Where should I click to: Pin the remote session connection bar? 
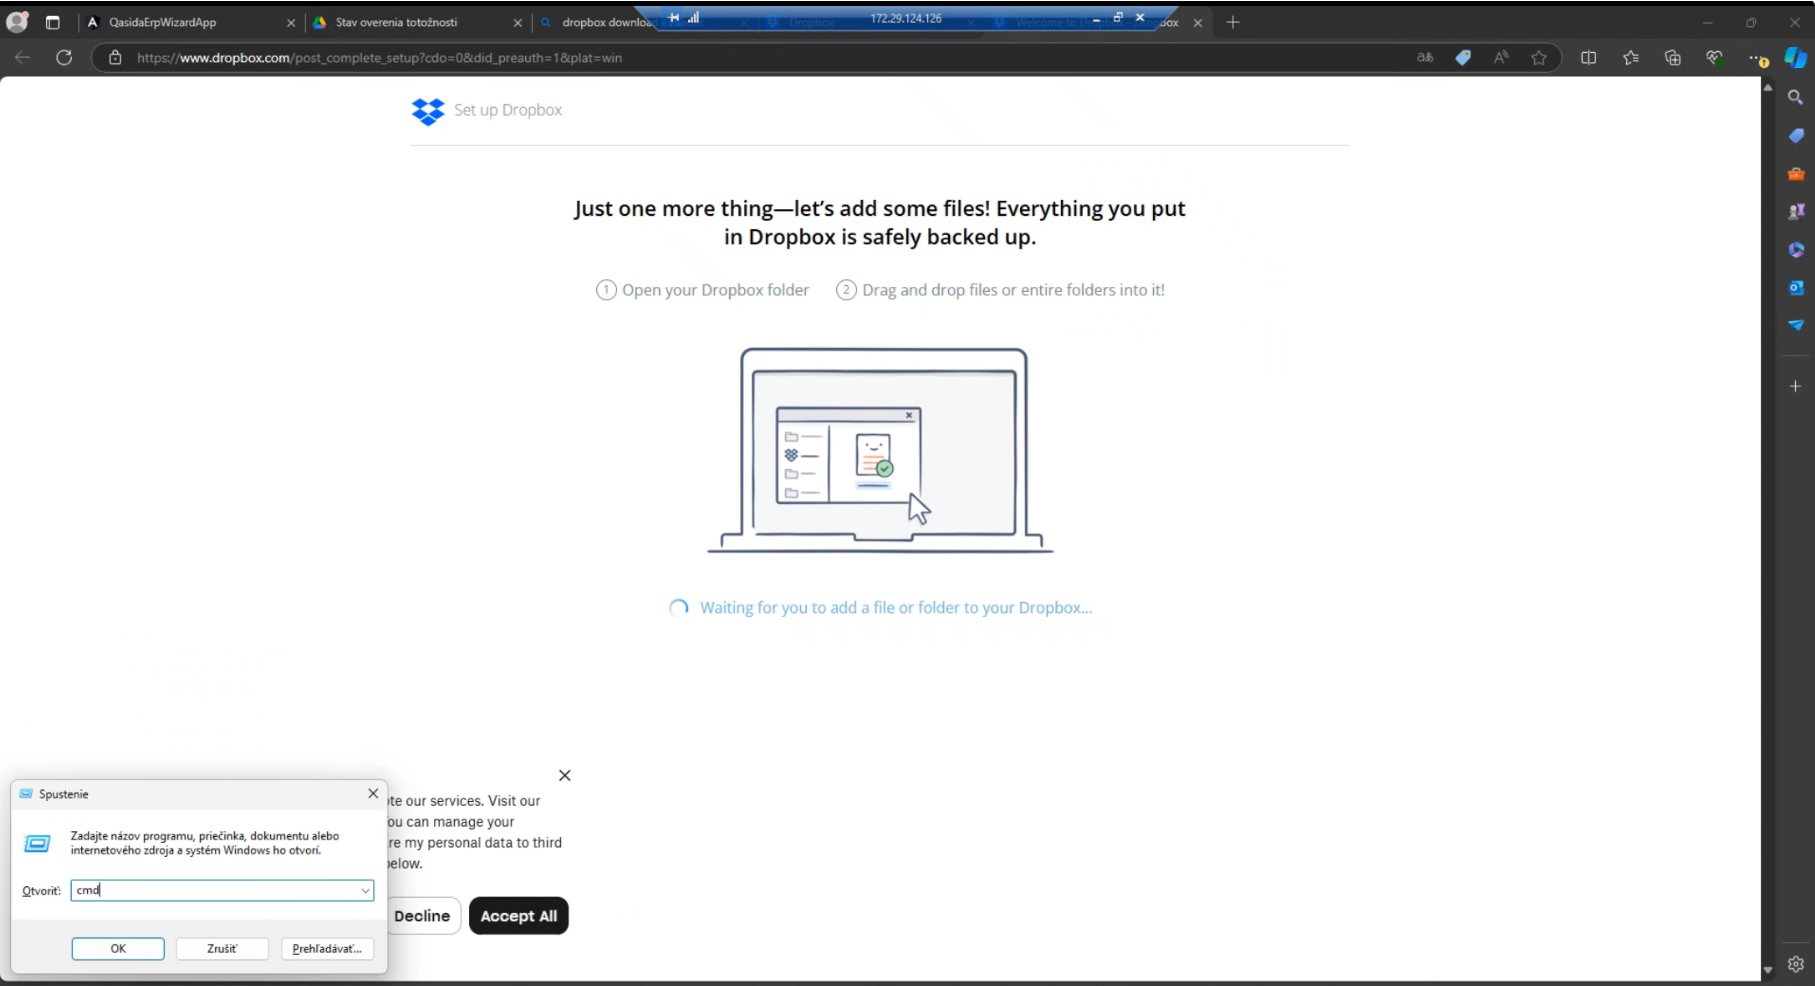pyautogui.click(x=674, y=18)
